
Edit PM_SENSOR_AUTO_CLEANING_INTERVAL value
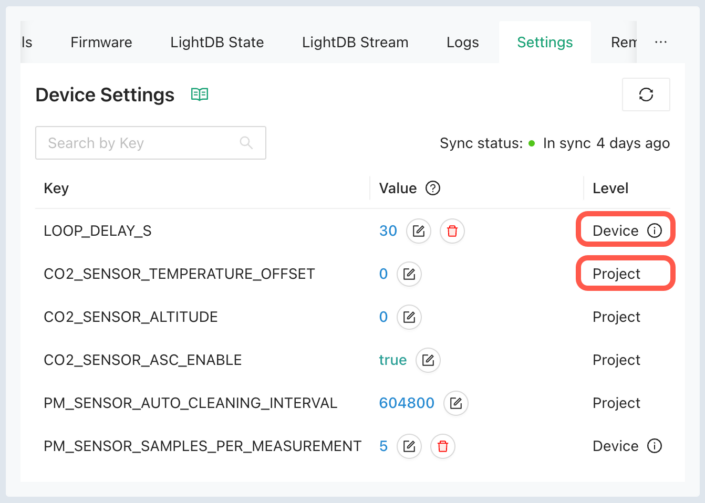point(456,403)
